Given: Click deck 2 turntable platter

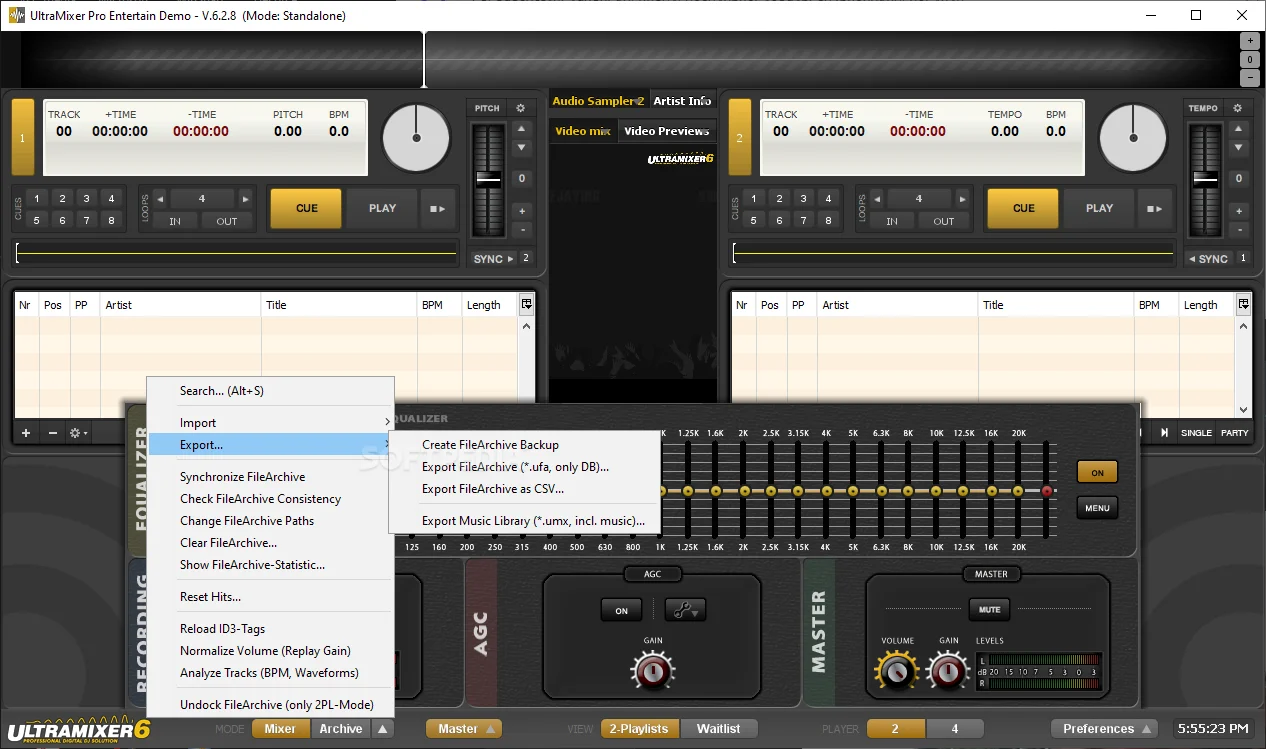Looking at the screenshot, I should tap(1133, 138).
